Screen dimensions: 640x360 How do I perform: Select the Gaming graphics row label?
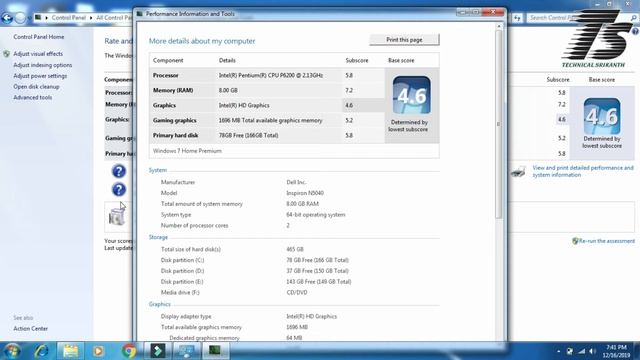click(175, 120)
